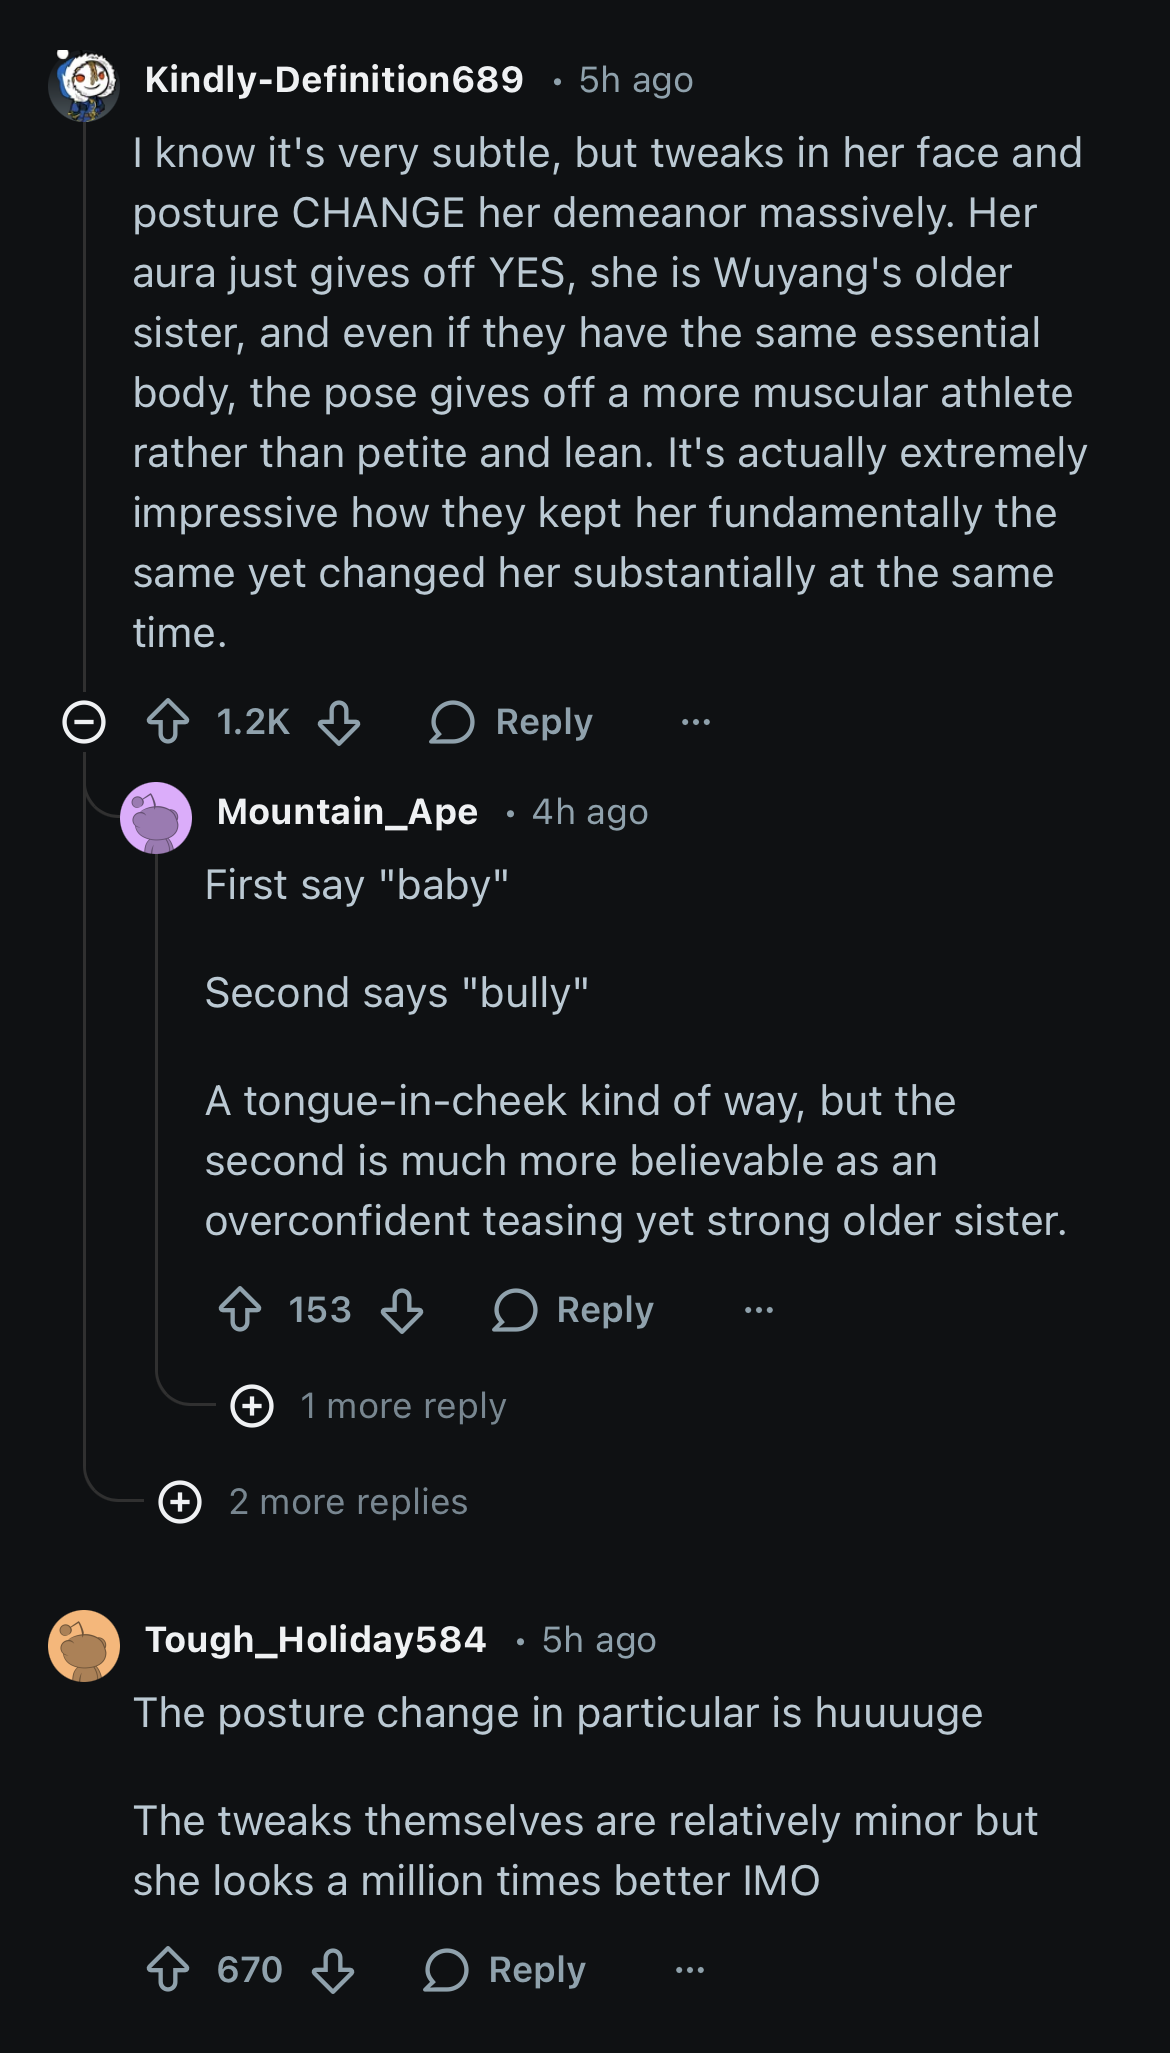Viewport: 1170px width, 2053px height.
Task: Downvote Mountain_Ape's comment
Action: click(x=402, y=1310)
